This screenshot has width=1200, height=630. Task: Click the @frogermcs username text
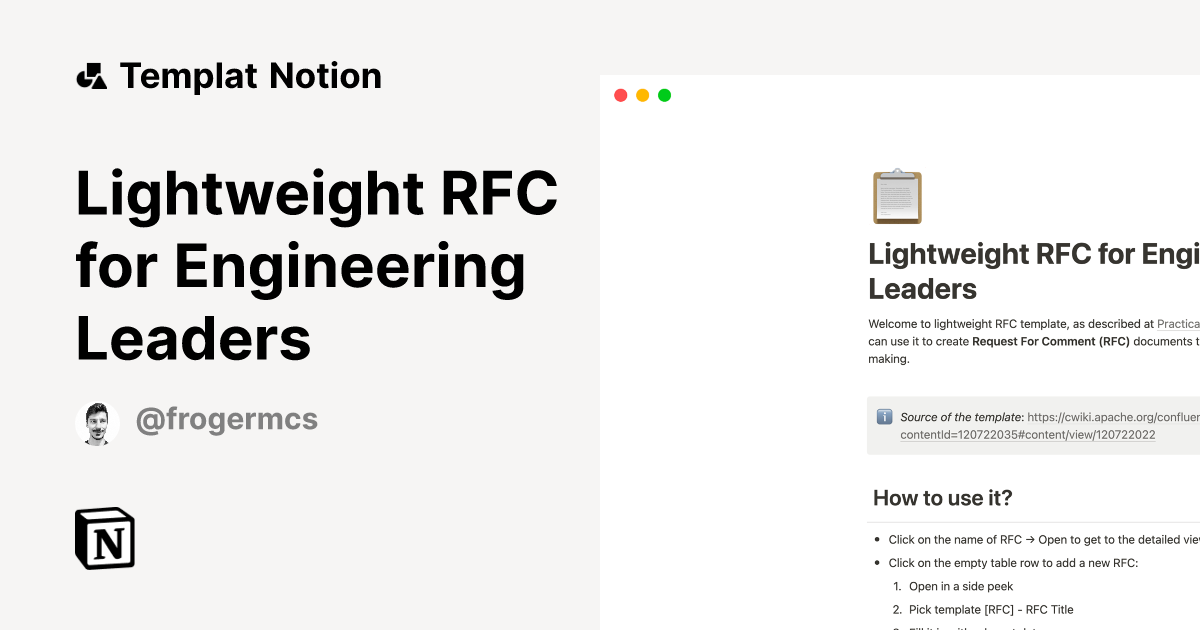226,420
